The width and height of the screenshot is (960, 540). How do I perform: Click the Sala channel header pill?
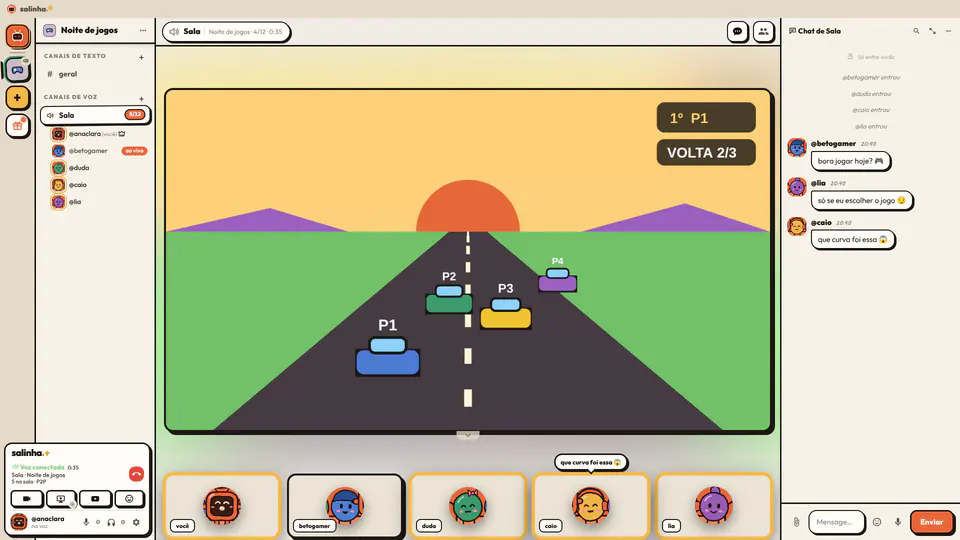point(227,32)
